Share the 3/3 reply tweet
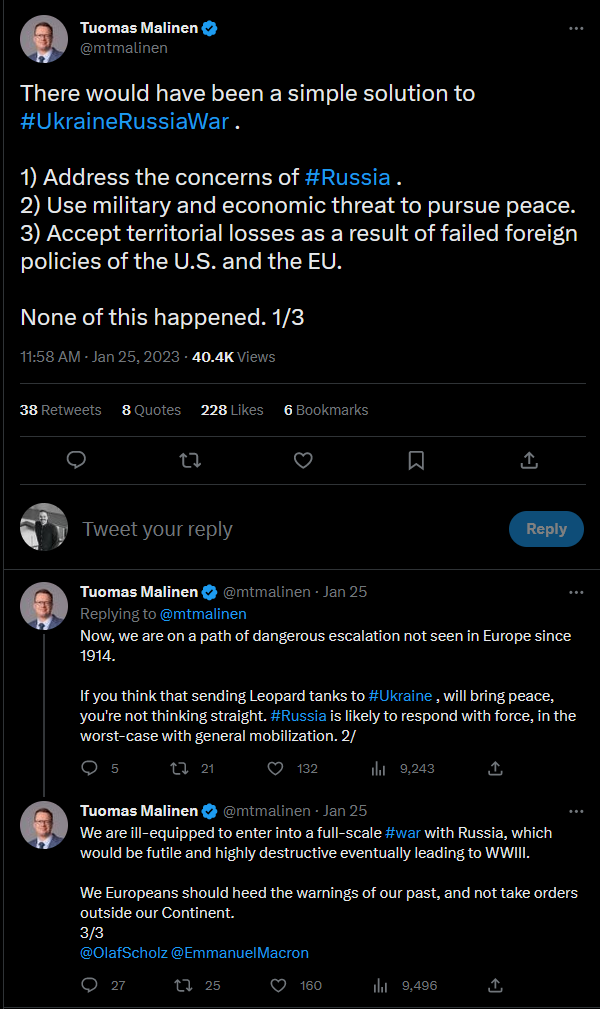600x1009 pixels. tap(495, 985)
